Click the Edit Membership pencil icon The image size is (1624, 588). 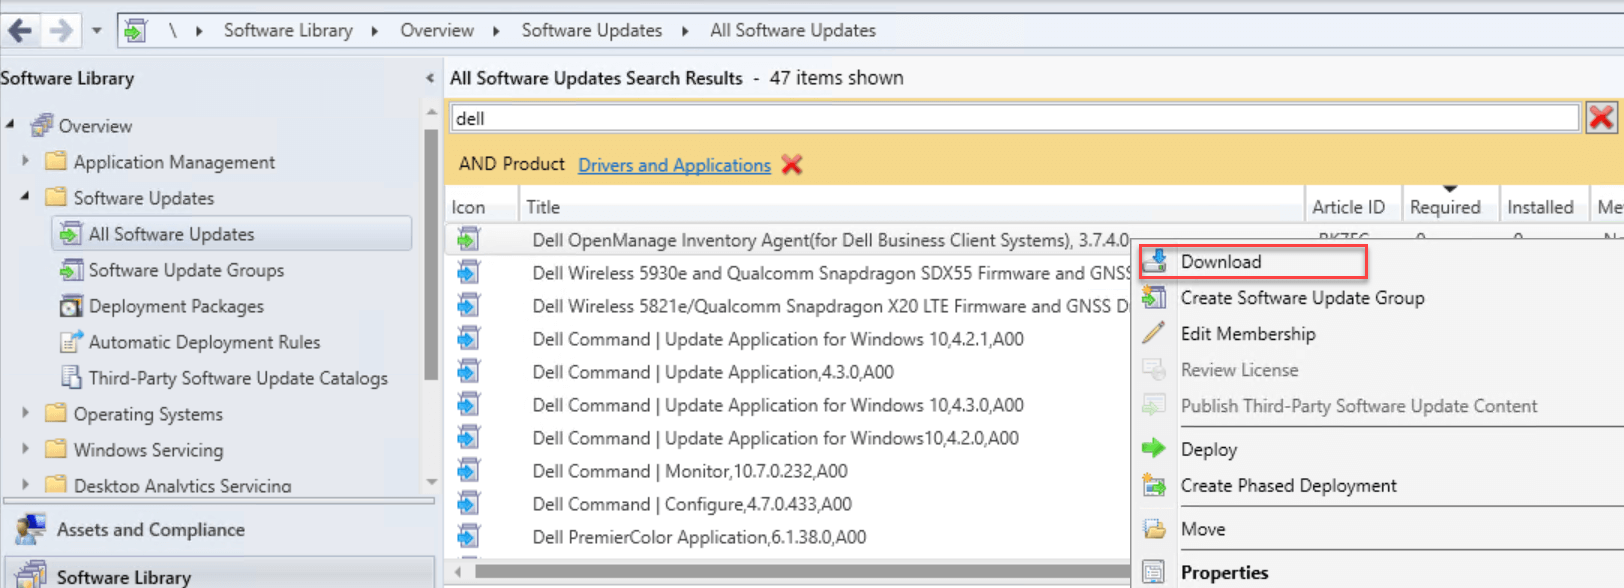(x=1154, y=333)
